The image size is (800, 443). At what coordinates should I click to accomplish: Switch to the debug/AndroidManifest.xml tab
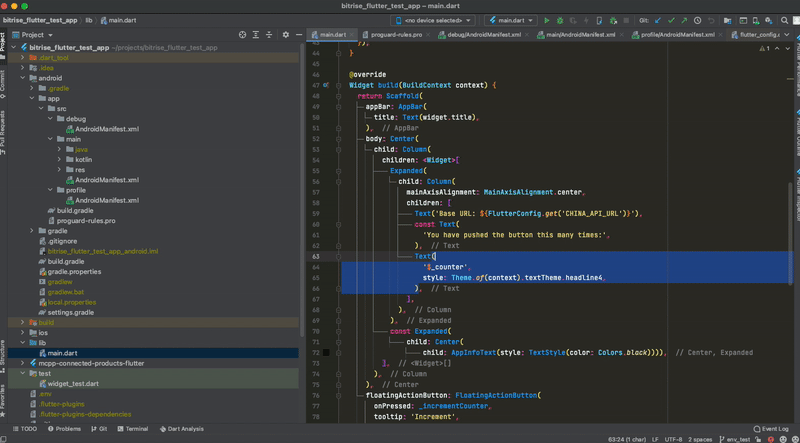point(484,35)
